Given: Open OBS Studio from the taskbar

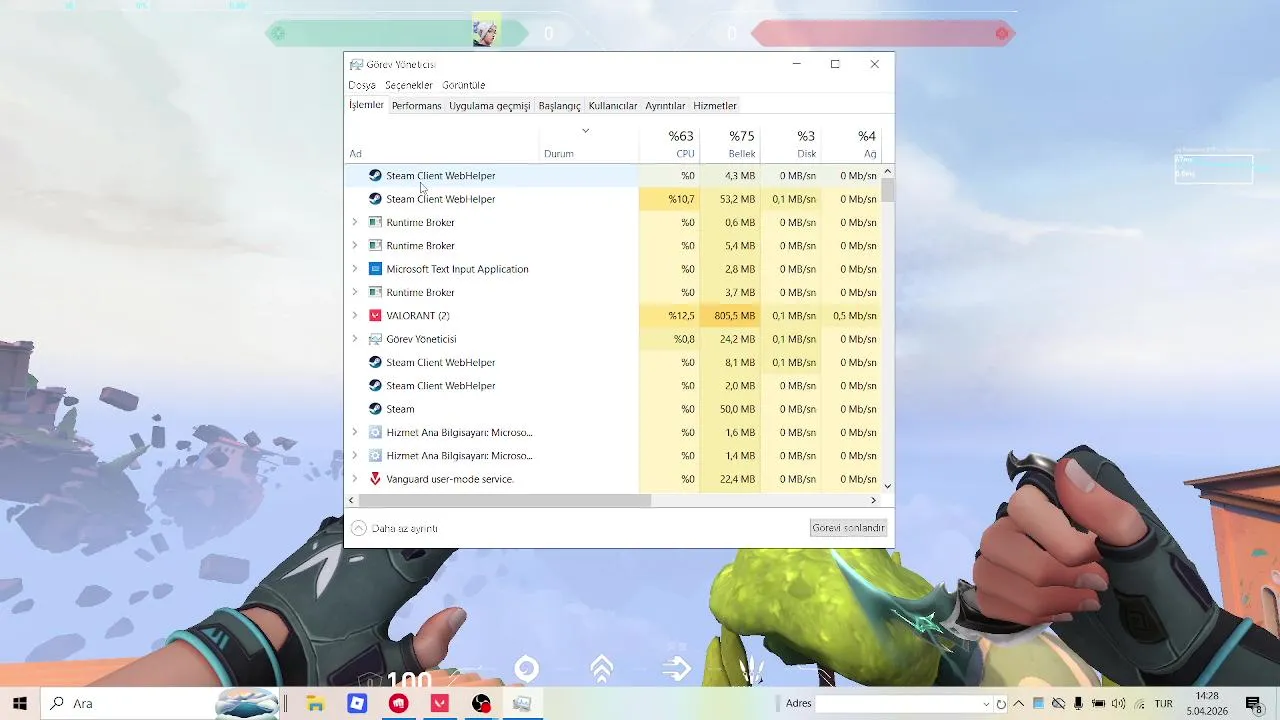Looking at the screenshot, I should (481, 704).
